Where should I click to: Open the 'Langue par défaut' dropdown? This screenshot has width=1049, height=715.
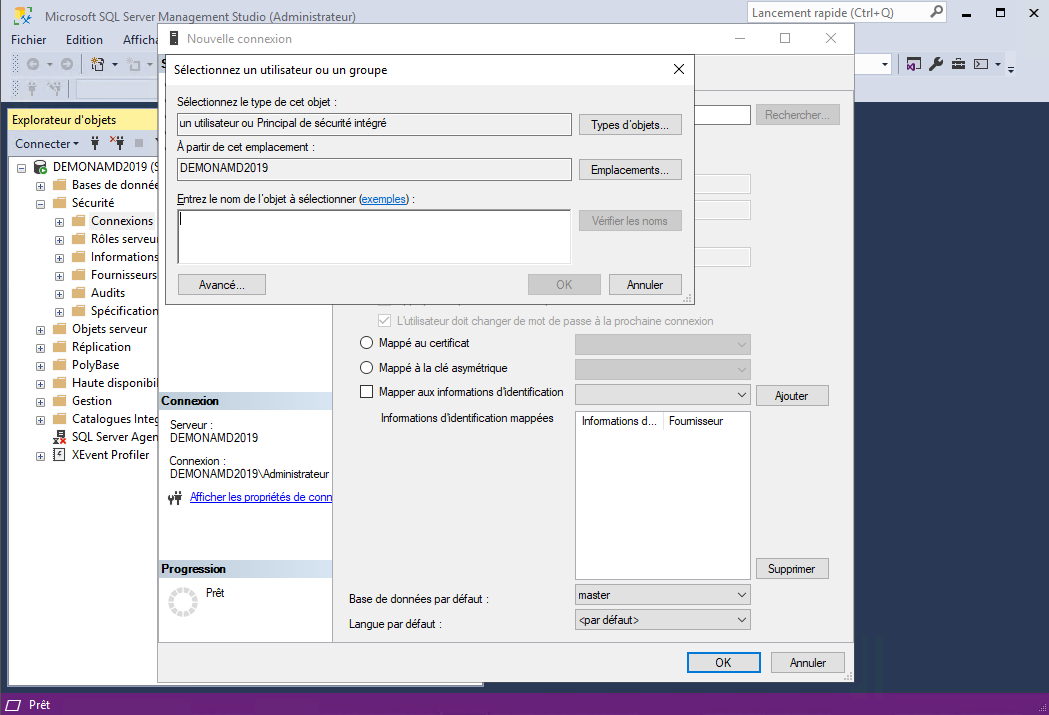(x=662, y=620)
